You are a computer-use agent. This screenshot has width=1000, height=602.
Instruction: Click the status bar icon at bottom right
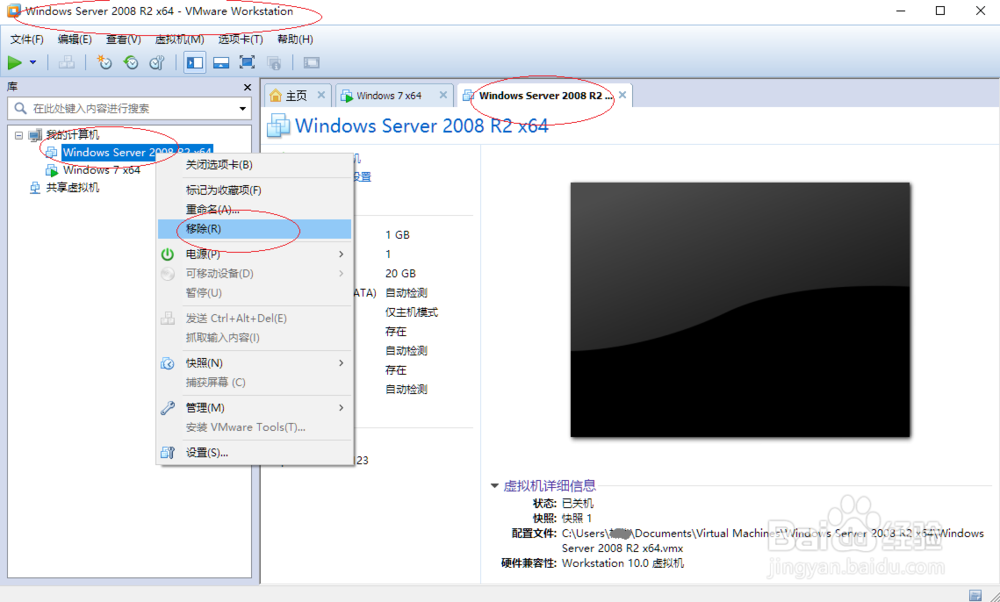pos(975,595)
